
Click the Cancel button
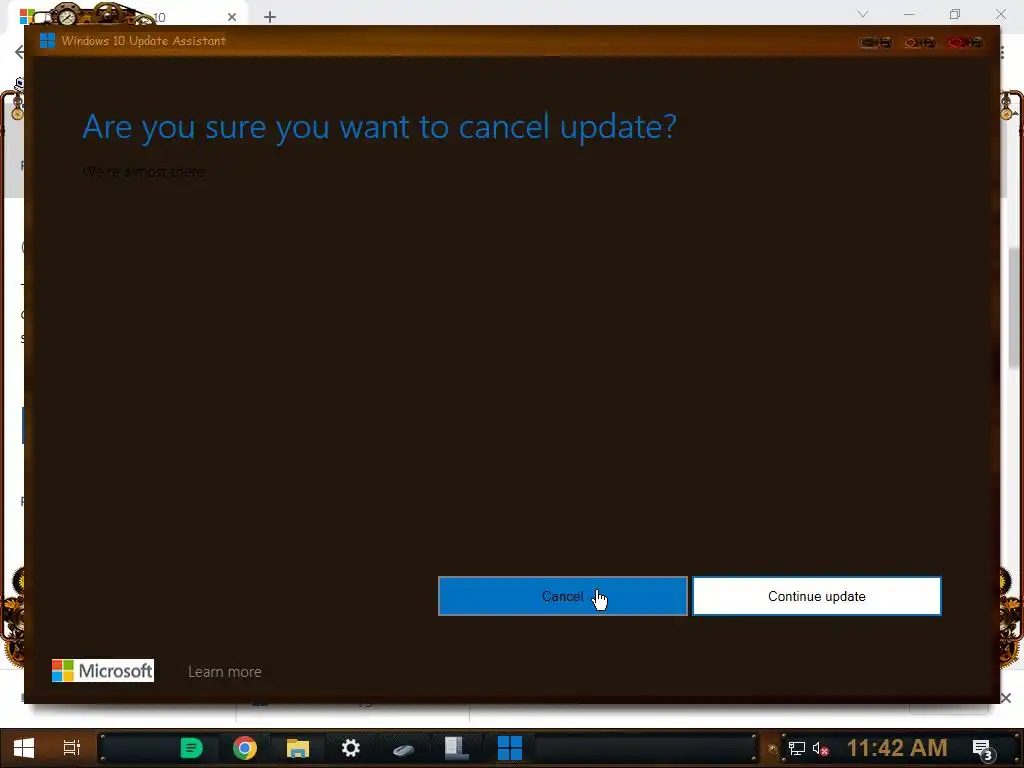(x=562, y=596)
